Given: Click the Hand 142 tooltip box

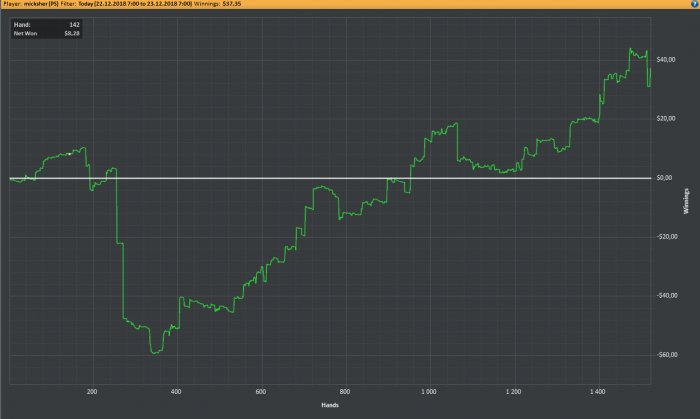Looking at the screenshot, I should [46, 29].
